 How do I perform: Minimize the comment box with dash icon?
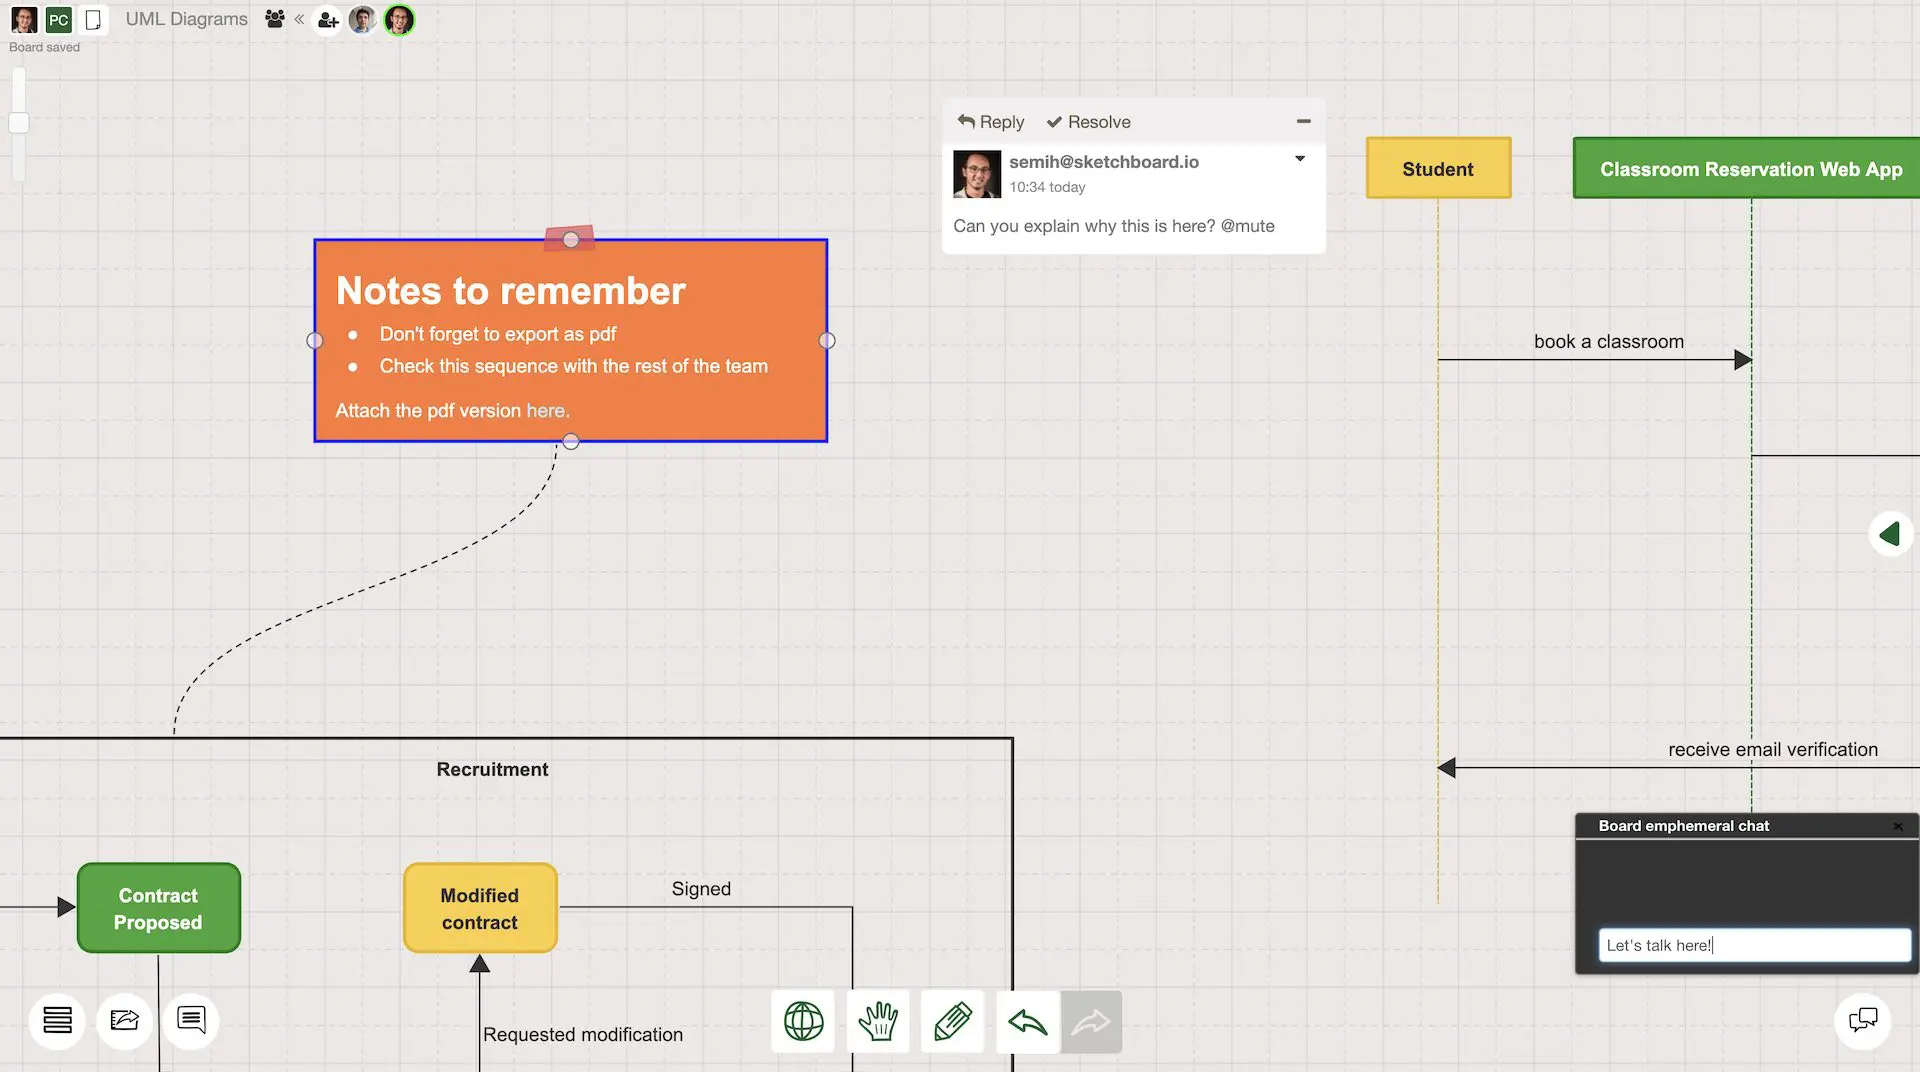[1303, 121]
